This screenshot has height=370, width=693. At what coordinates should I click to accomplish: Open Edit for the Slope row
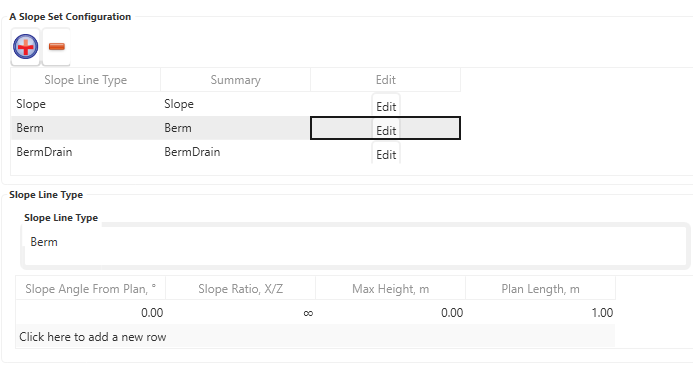click(386, 106)
